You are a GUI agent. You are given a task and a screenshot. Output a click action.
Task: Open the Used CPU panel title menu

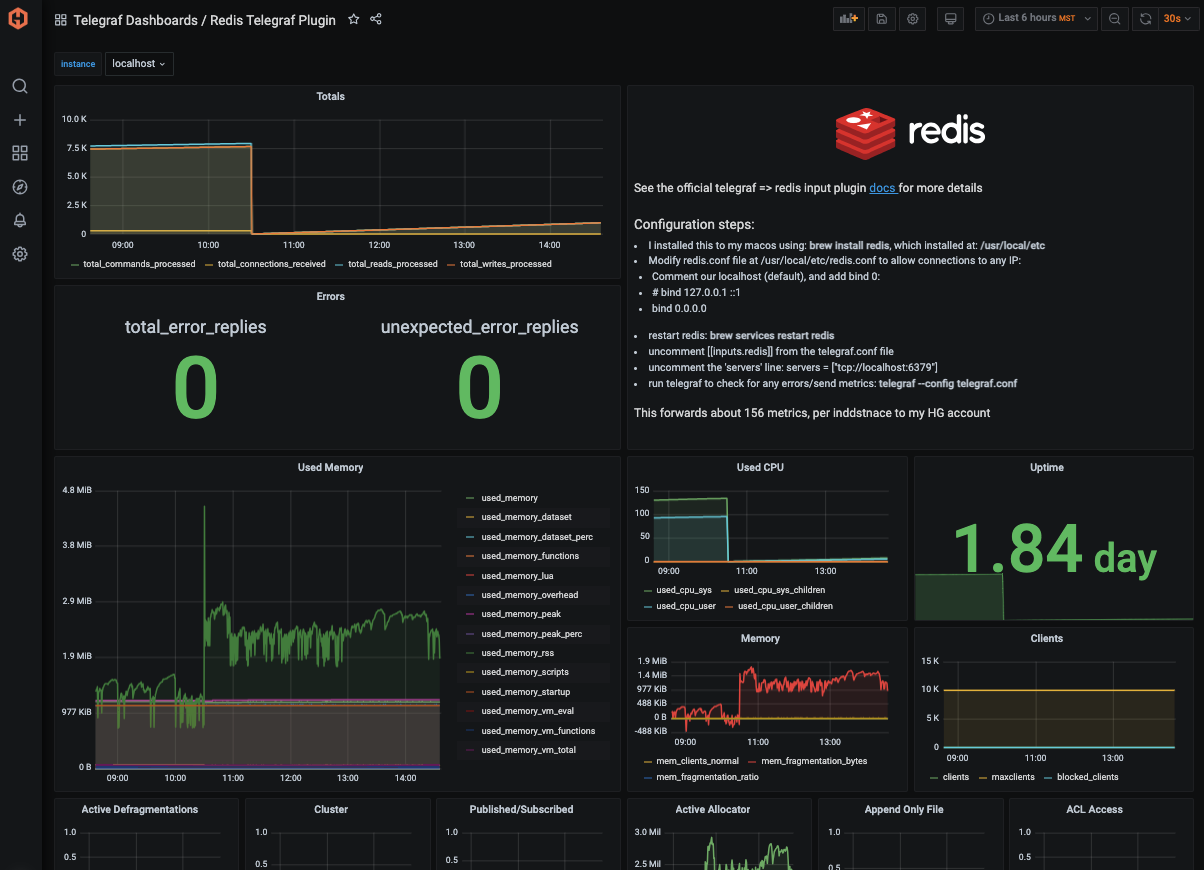(x=760, y=467)
